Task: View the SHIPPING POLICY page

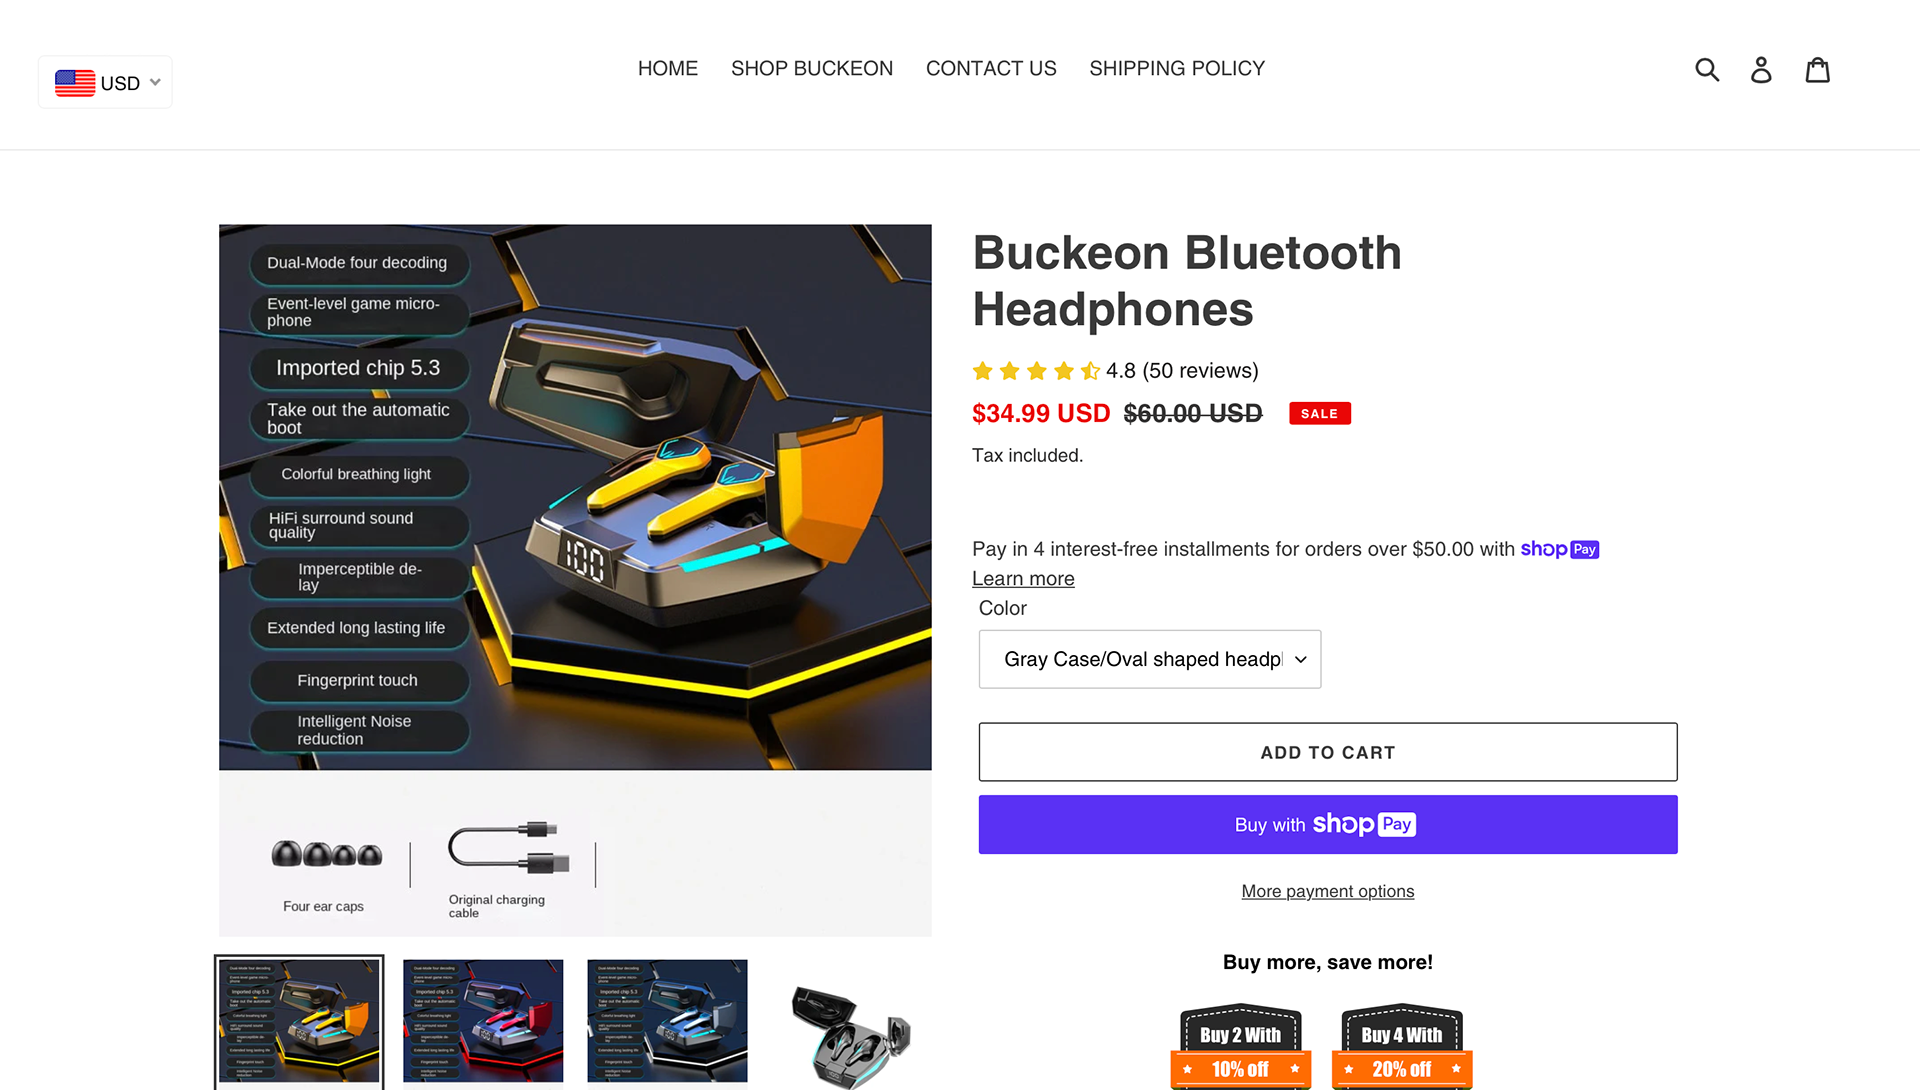Action: (1177, 68)
